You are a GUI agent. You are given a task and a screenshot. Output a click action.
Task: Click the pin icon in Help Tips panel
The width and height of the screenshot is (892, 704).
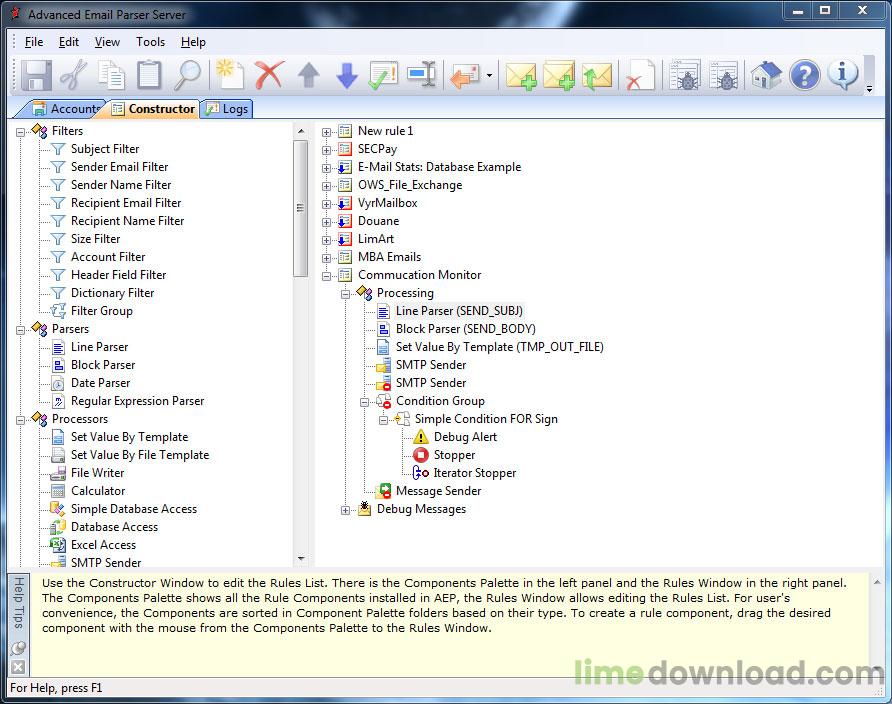tap(18, 648)
